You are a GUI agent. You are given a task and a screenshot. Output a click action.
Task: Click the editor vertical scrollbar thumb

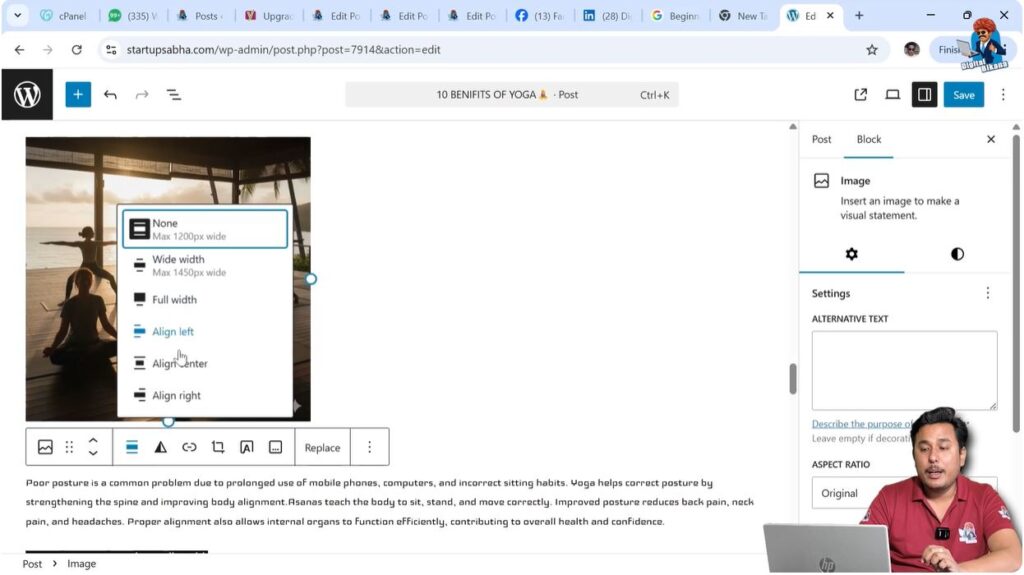point(793,378)
